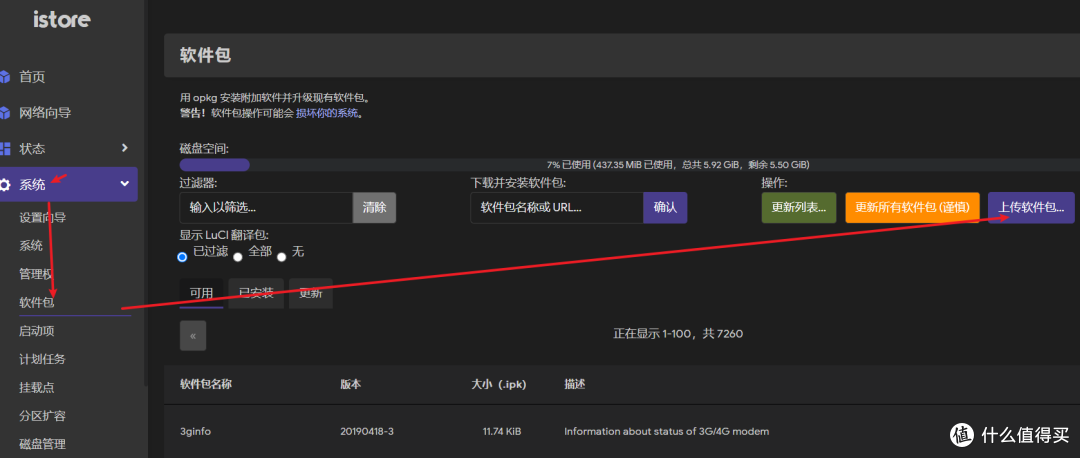Click the 软件包 page heading
Screen dimensions: 1080x458
tap(205, 55)
